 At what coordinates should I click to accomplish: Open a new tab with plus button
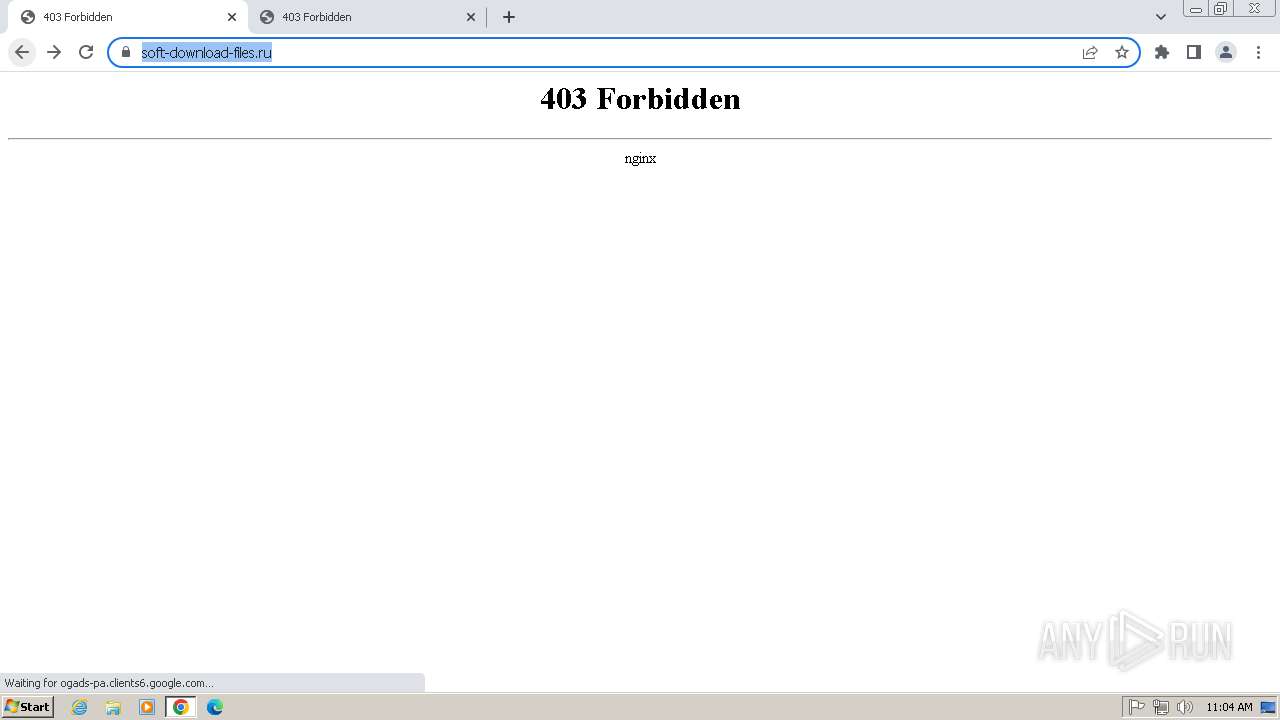[509, 17]
